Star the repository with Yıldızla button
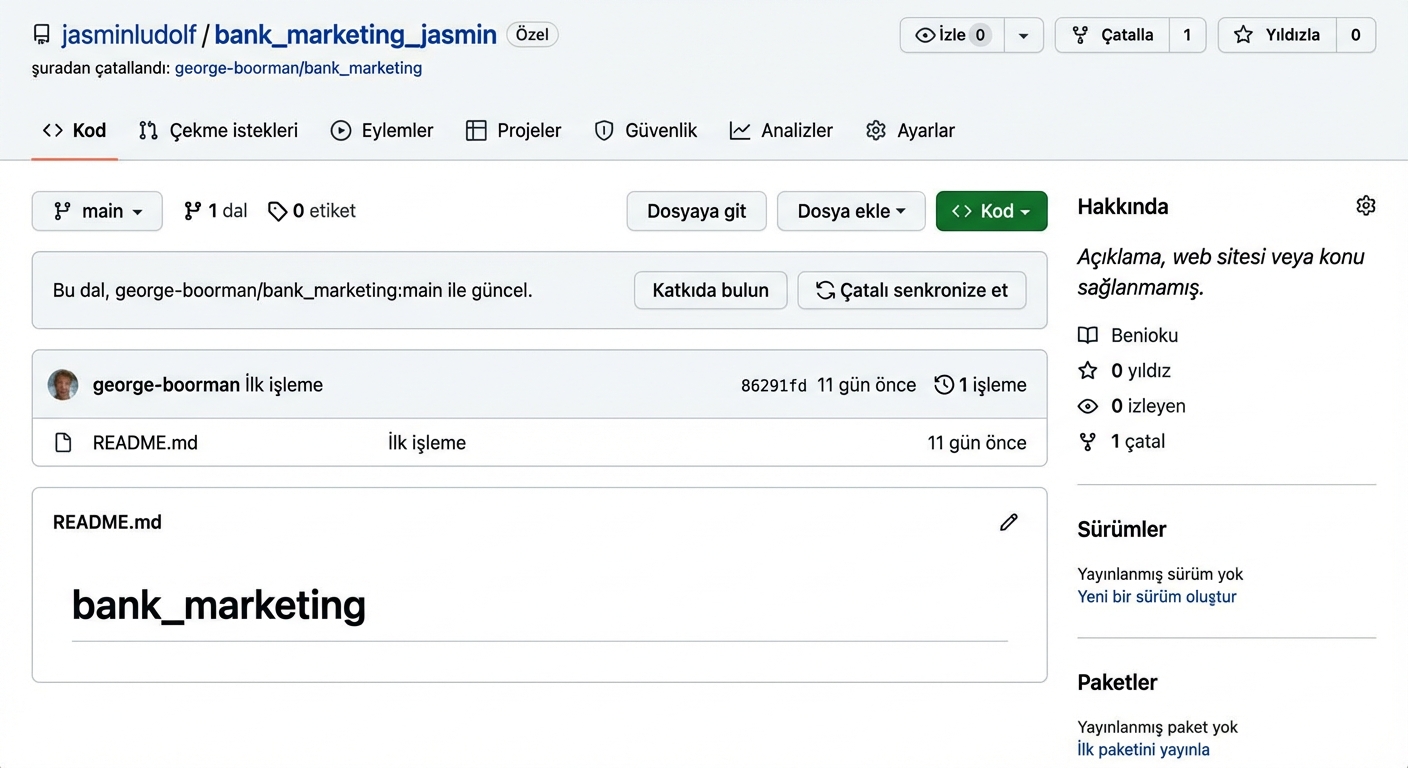This screenshot has width=1408, height=768. point(1278,35)
